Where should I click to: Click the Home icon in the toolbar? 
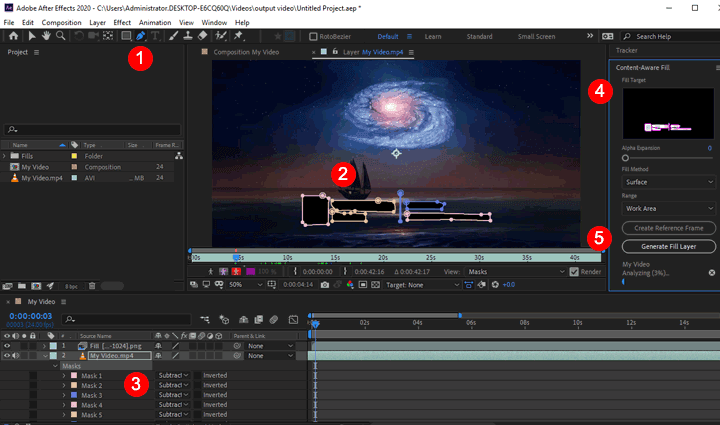point(13,36)
